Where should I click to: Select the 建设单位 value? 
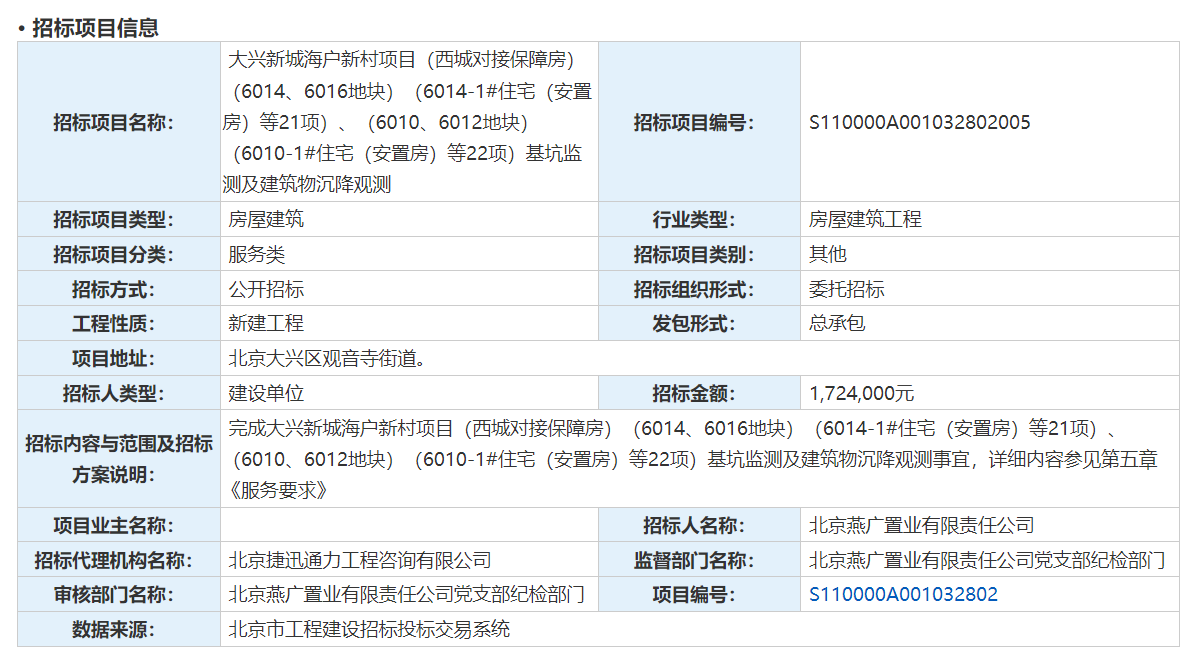tap(266, 393)
